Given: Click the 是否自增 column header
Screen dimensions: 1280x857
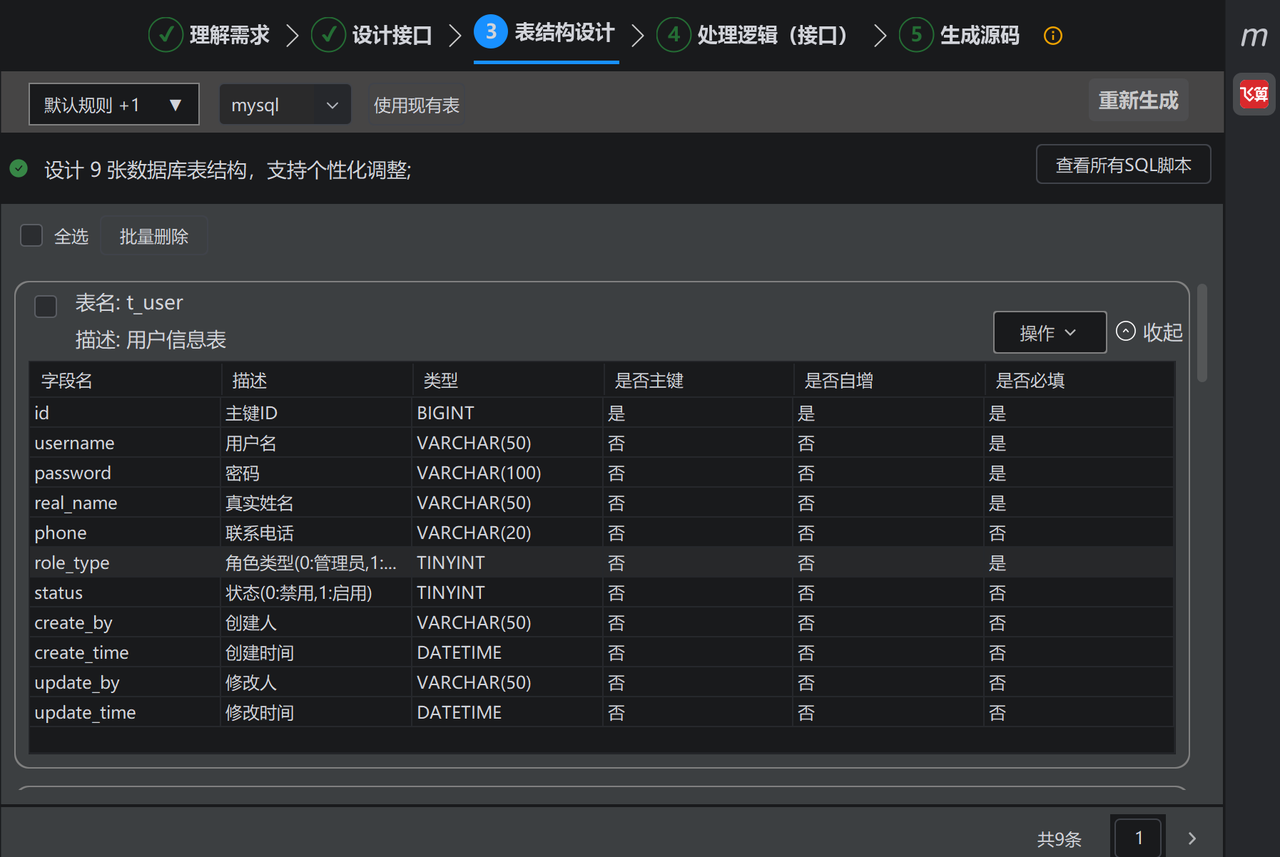Looking at the screenshot, I should point(889,380).
